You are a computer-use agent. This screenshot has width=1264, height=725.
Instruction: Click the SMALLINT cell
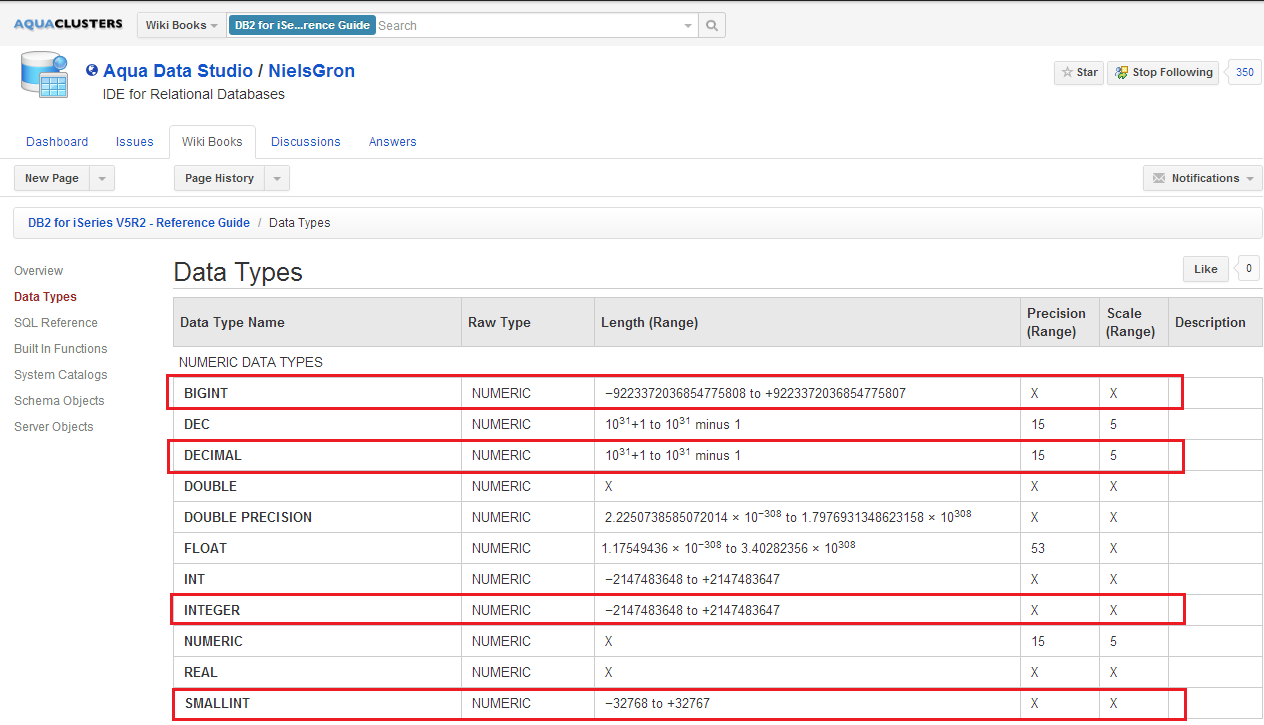[317, 703]
